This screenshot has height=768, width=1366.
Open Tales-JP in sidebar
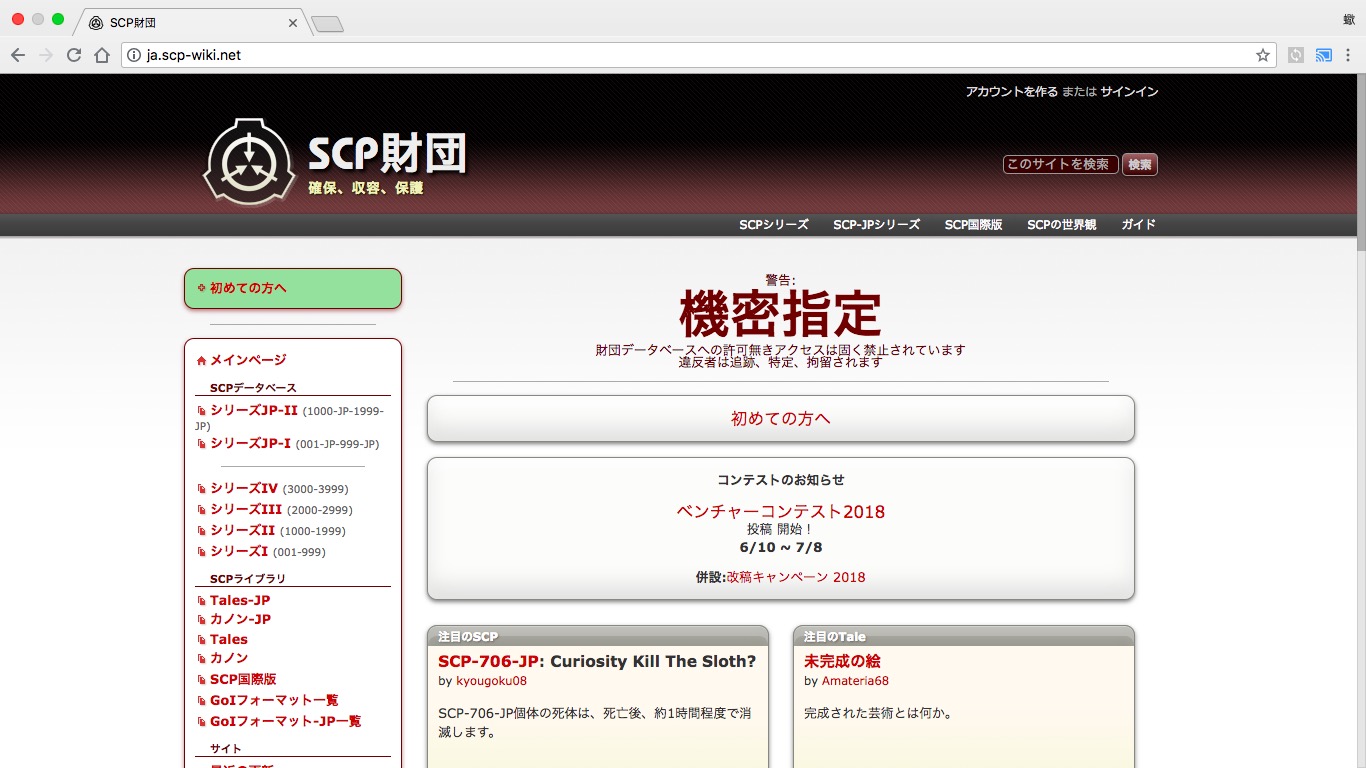[x=240, y=600]
